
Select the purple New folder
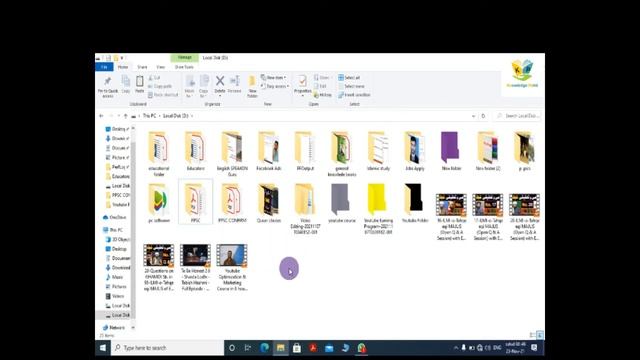[x=451, y=151]
